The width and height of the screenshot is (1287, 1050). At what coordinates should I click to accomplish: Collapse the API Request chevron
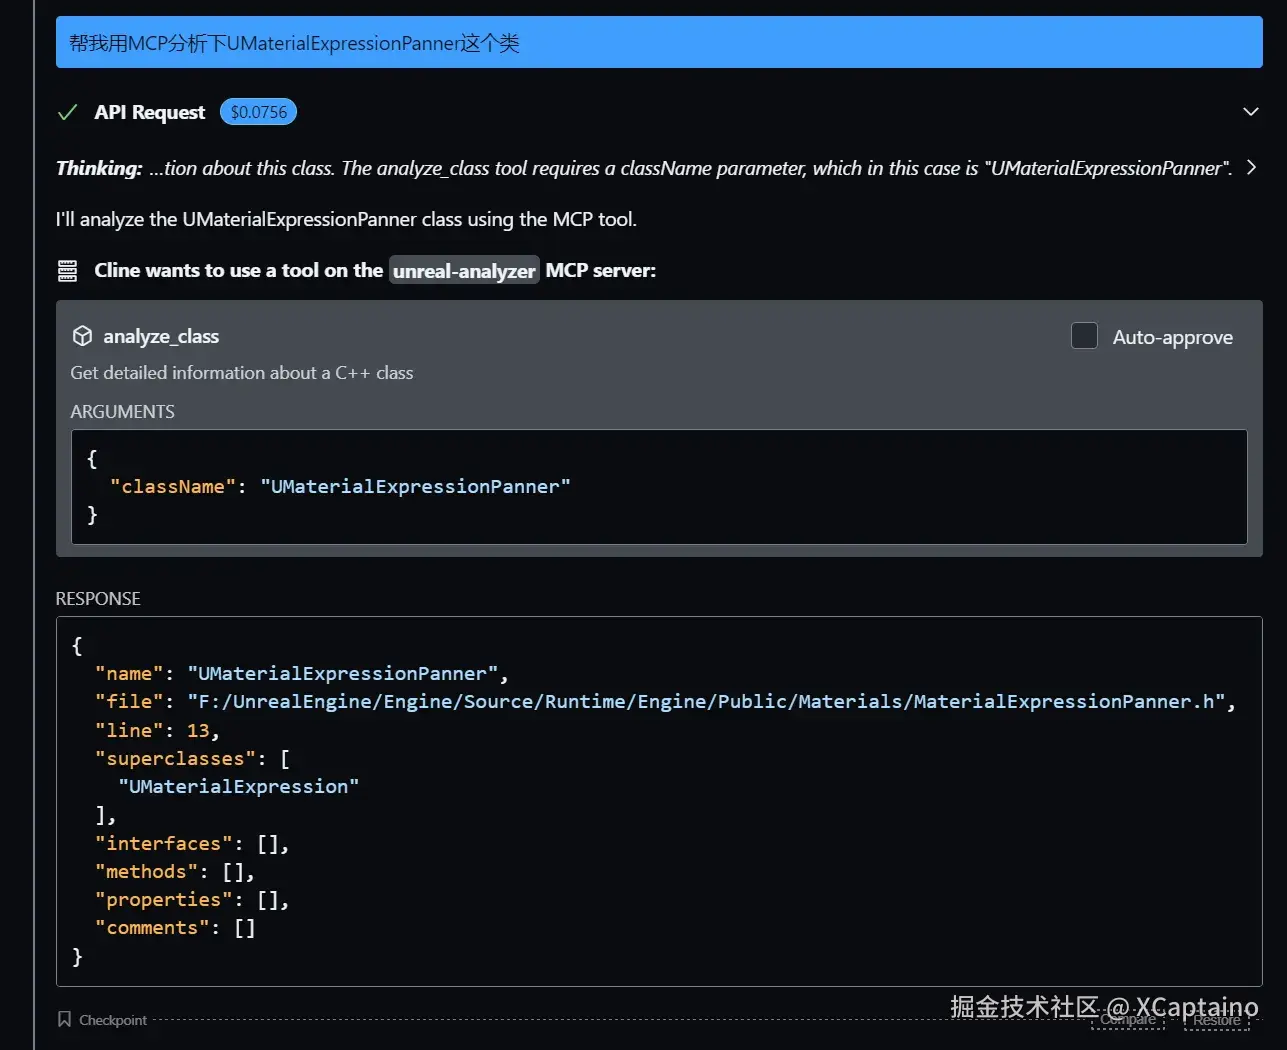pos(1250,112)
